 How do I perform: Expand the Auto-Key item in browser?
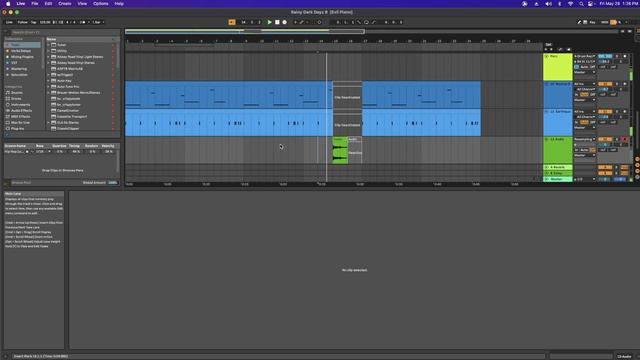[x=48, y=81]
